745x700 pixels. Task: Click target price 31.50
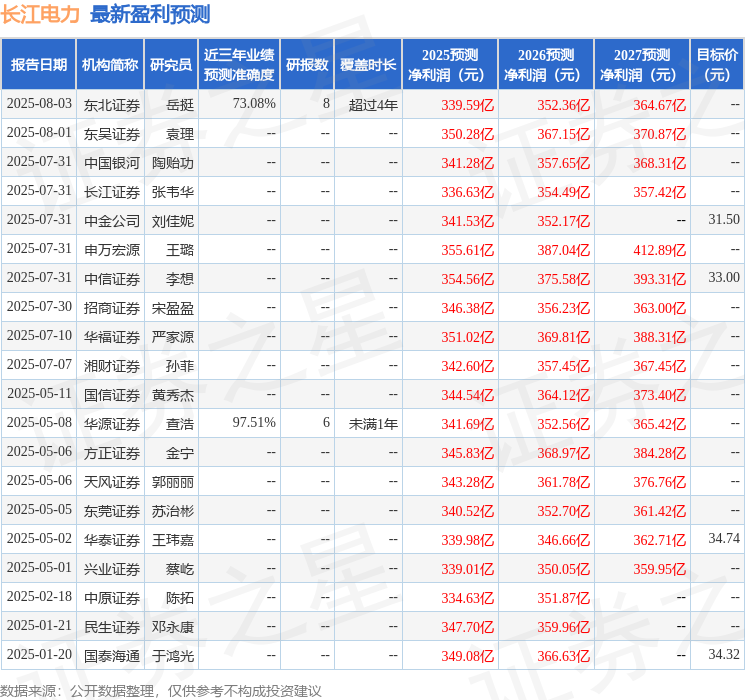point(724,219)
